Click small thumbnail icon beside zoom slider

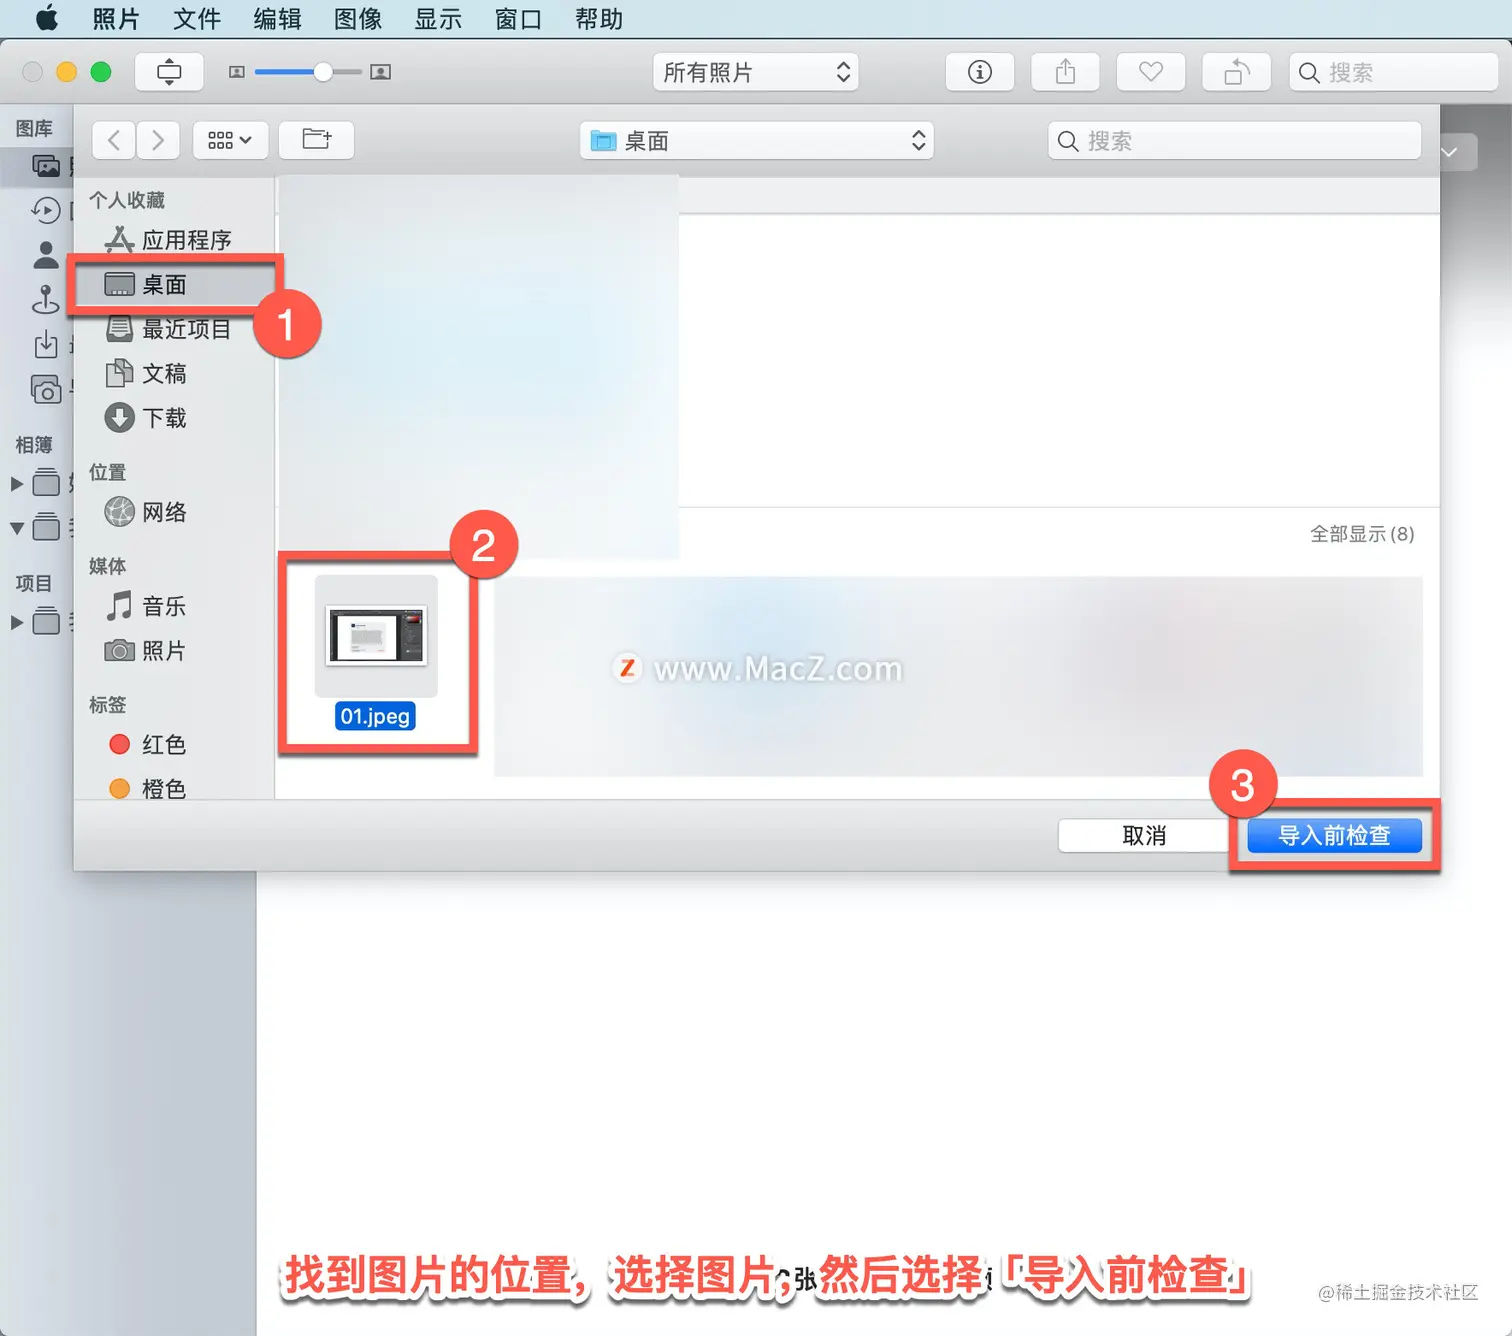point(237,72)
